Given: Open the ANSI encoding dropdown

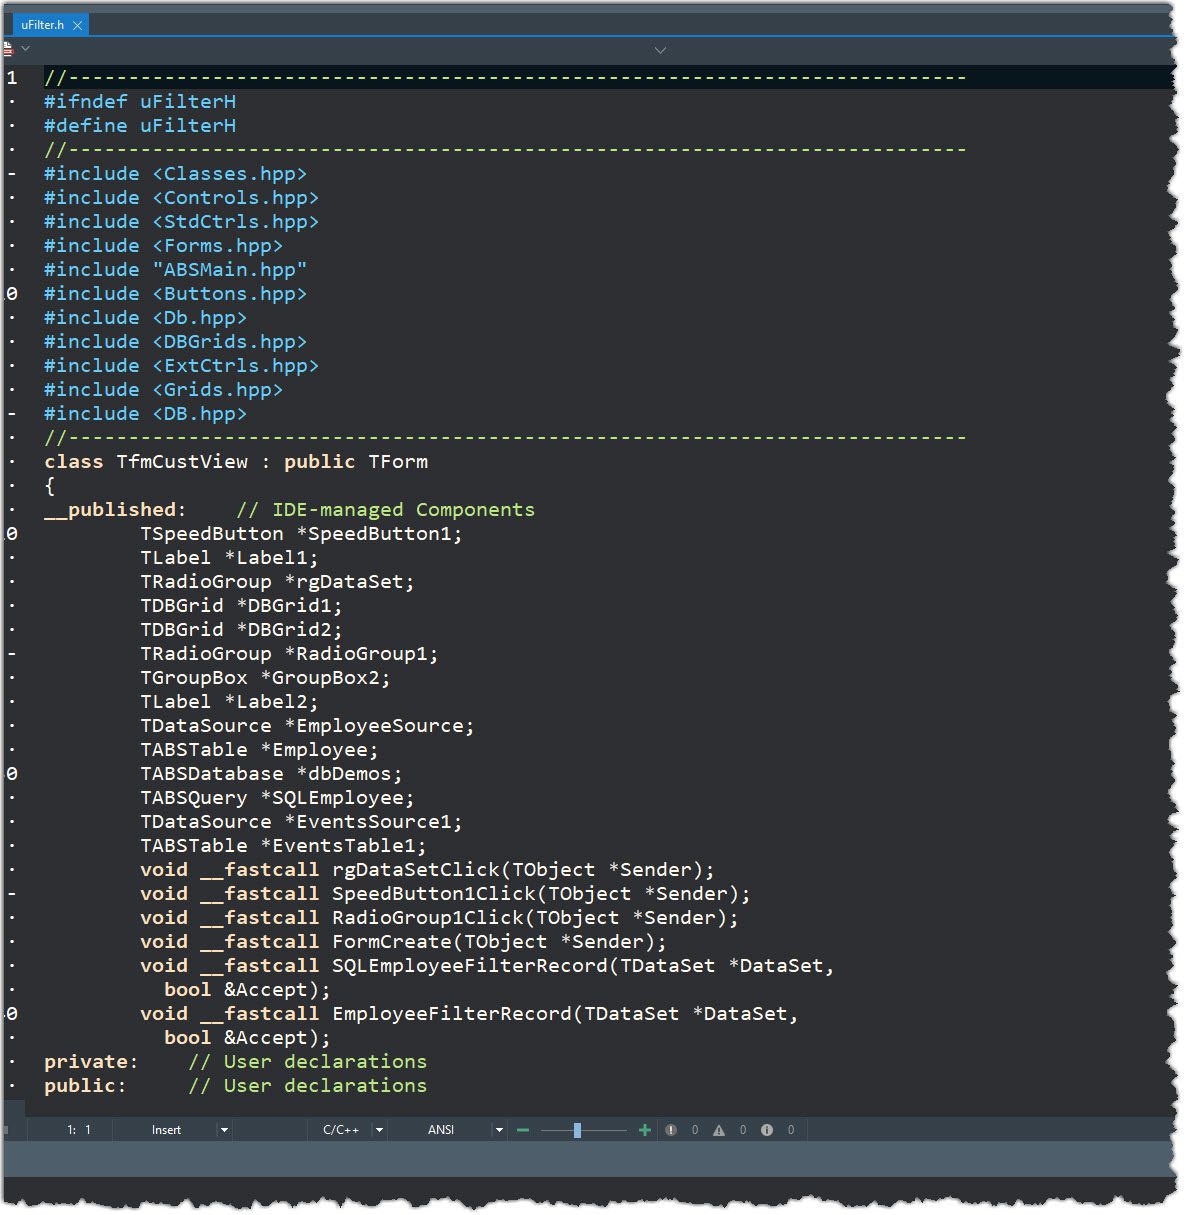Looking at the screenshot, I should [498, 1130].
